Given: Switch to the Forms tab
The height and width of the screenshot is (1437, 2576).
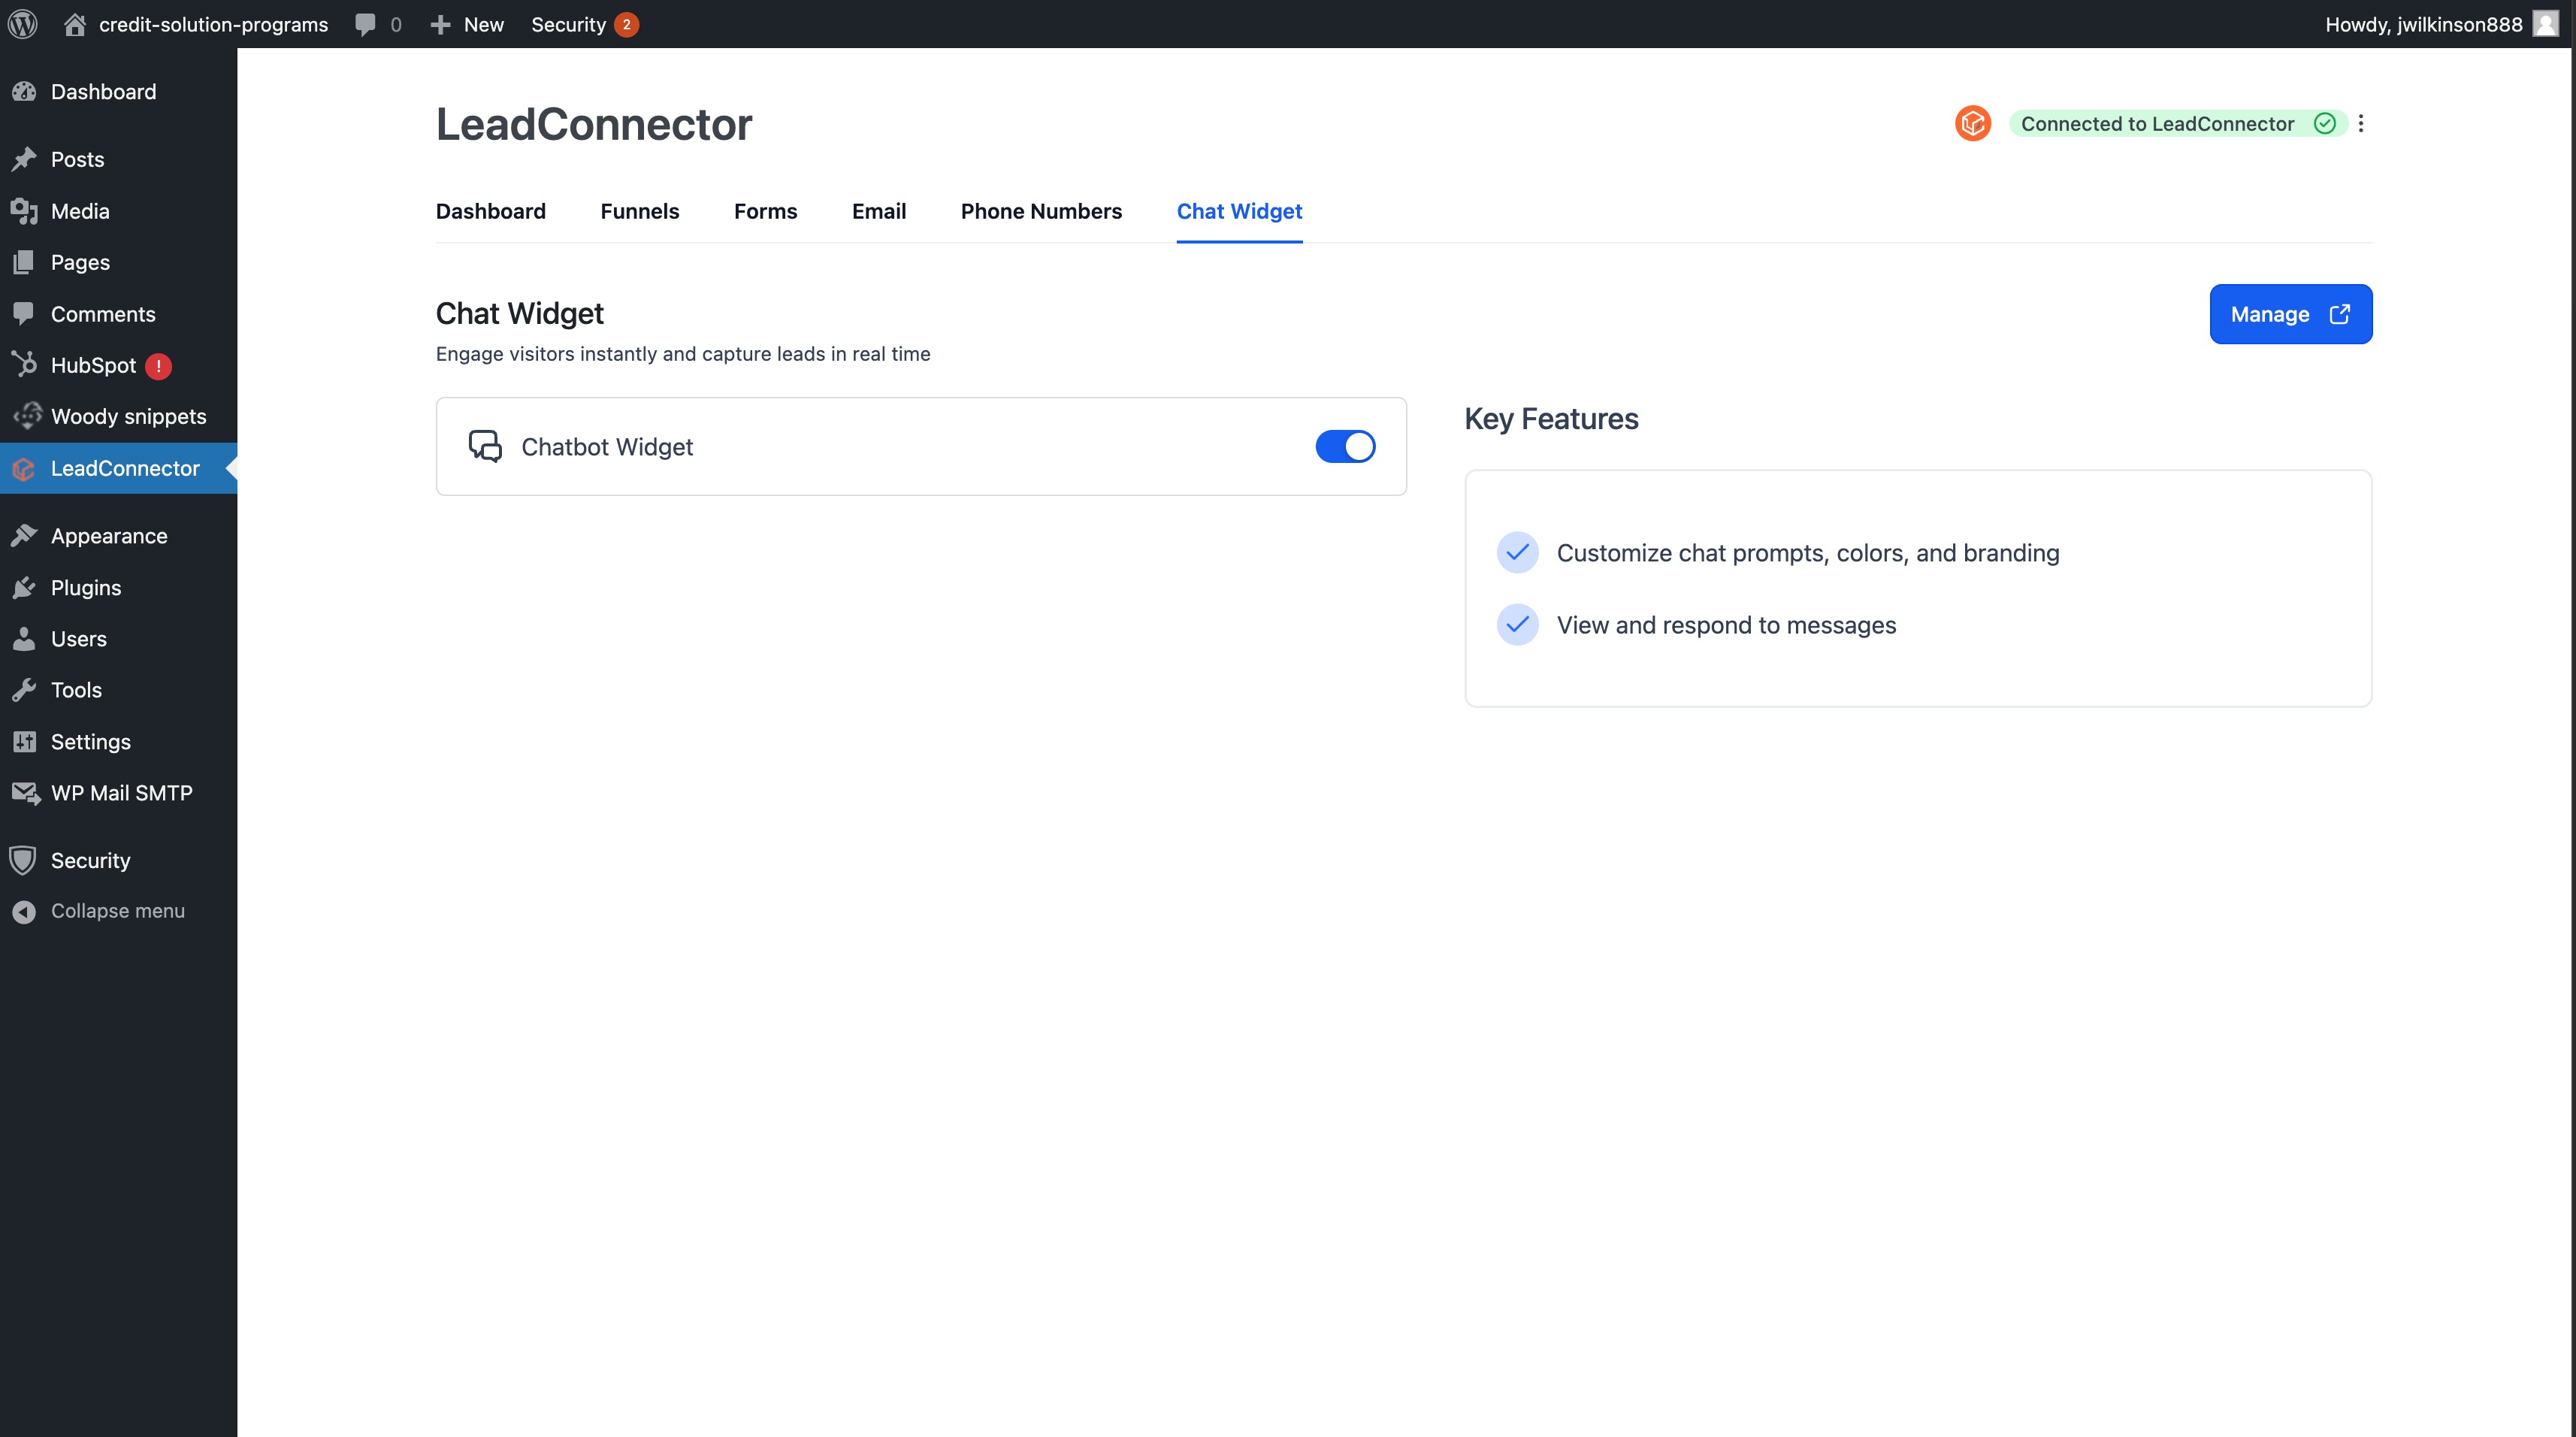Looking at the screenshot, I should tap(765, 211).
